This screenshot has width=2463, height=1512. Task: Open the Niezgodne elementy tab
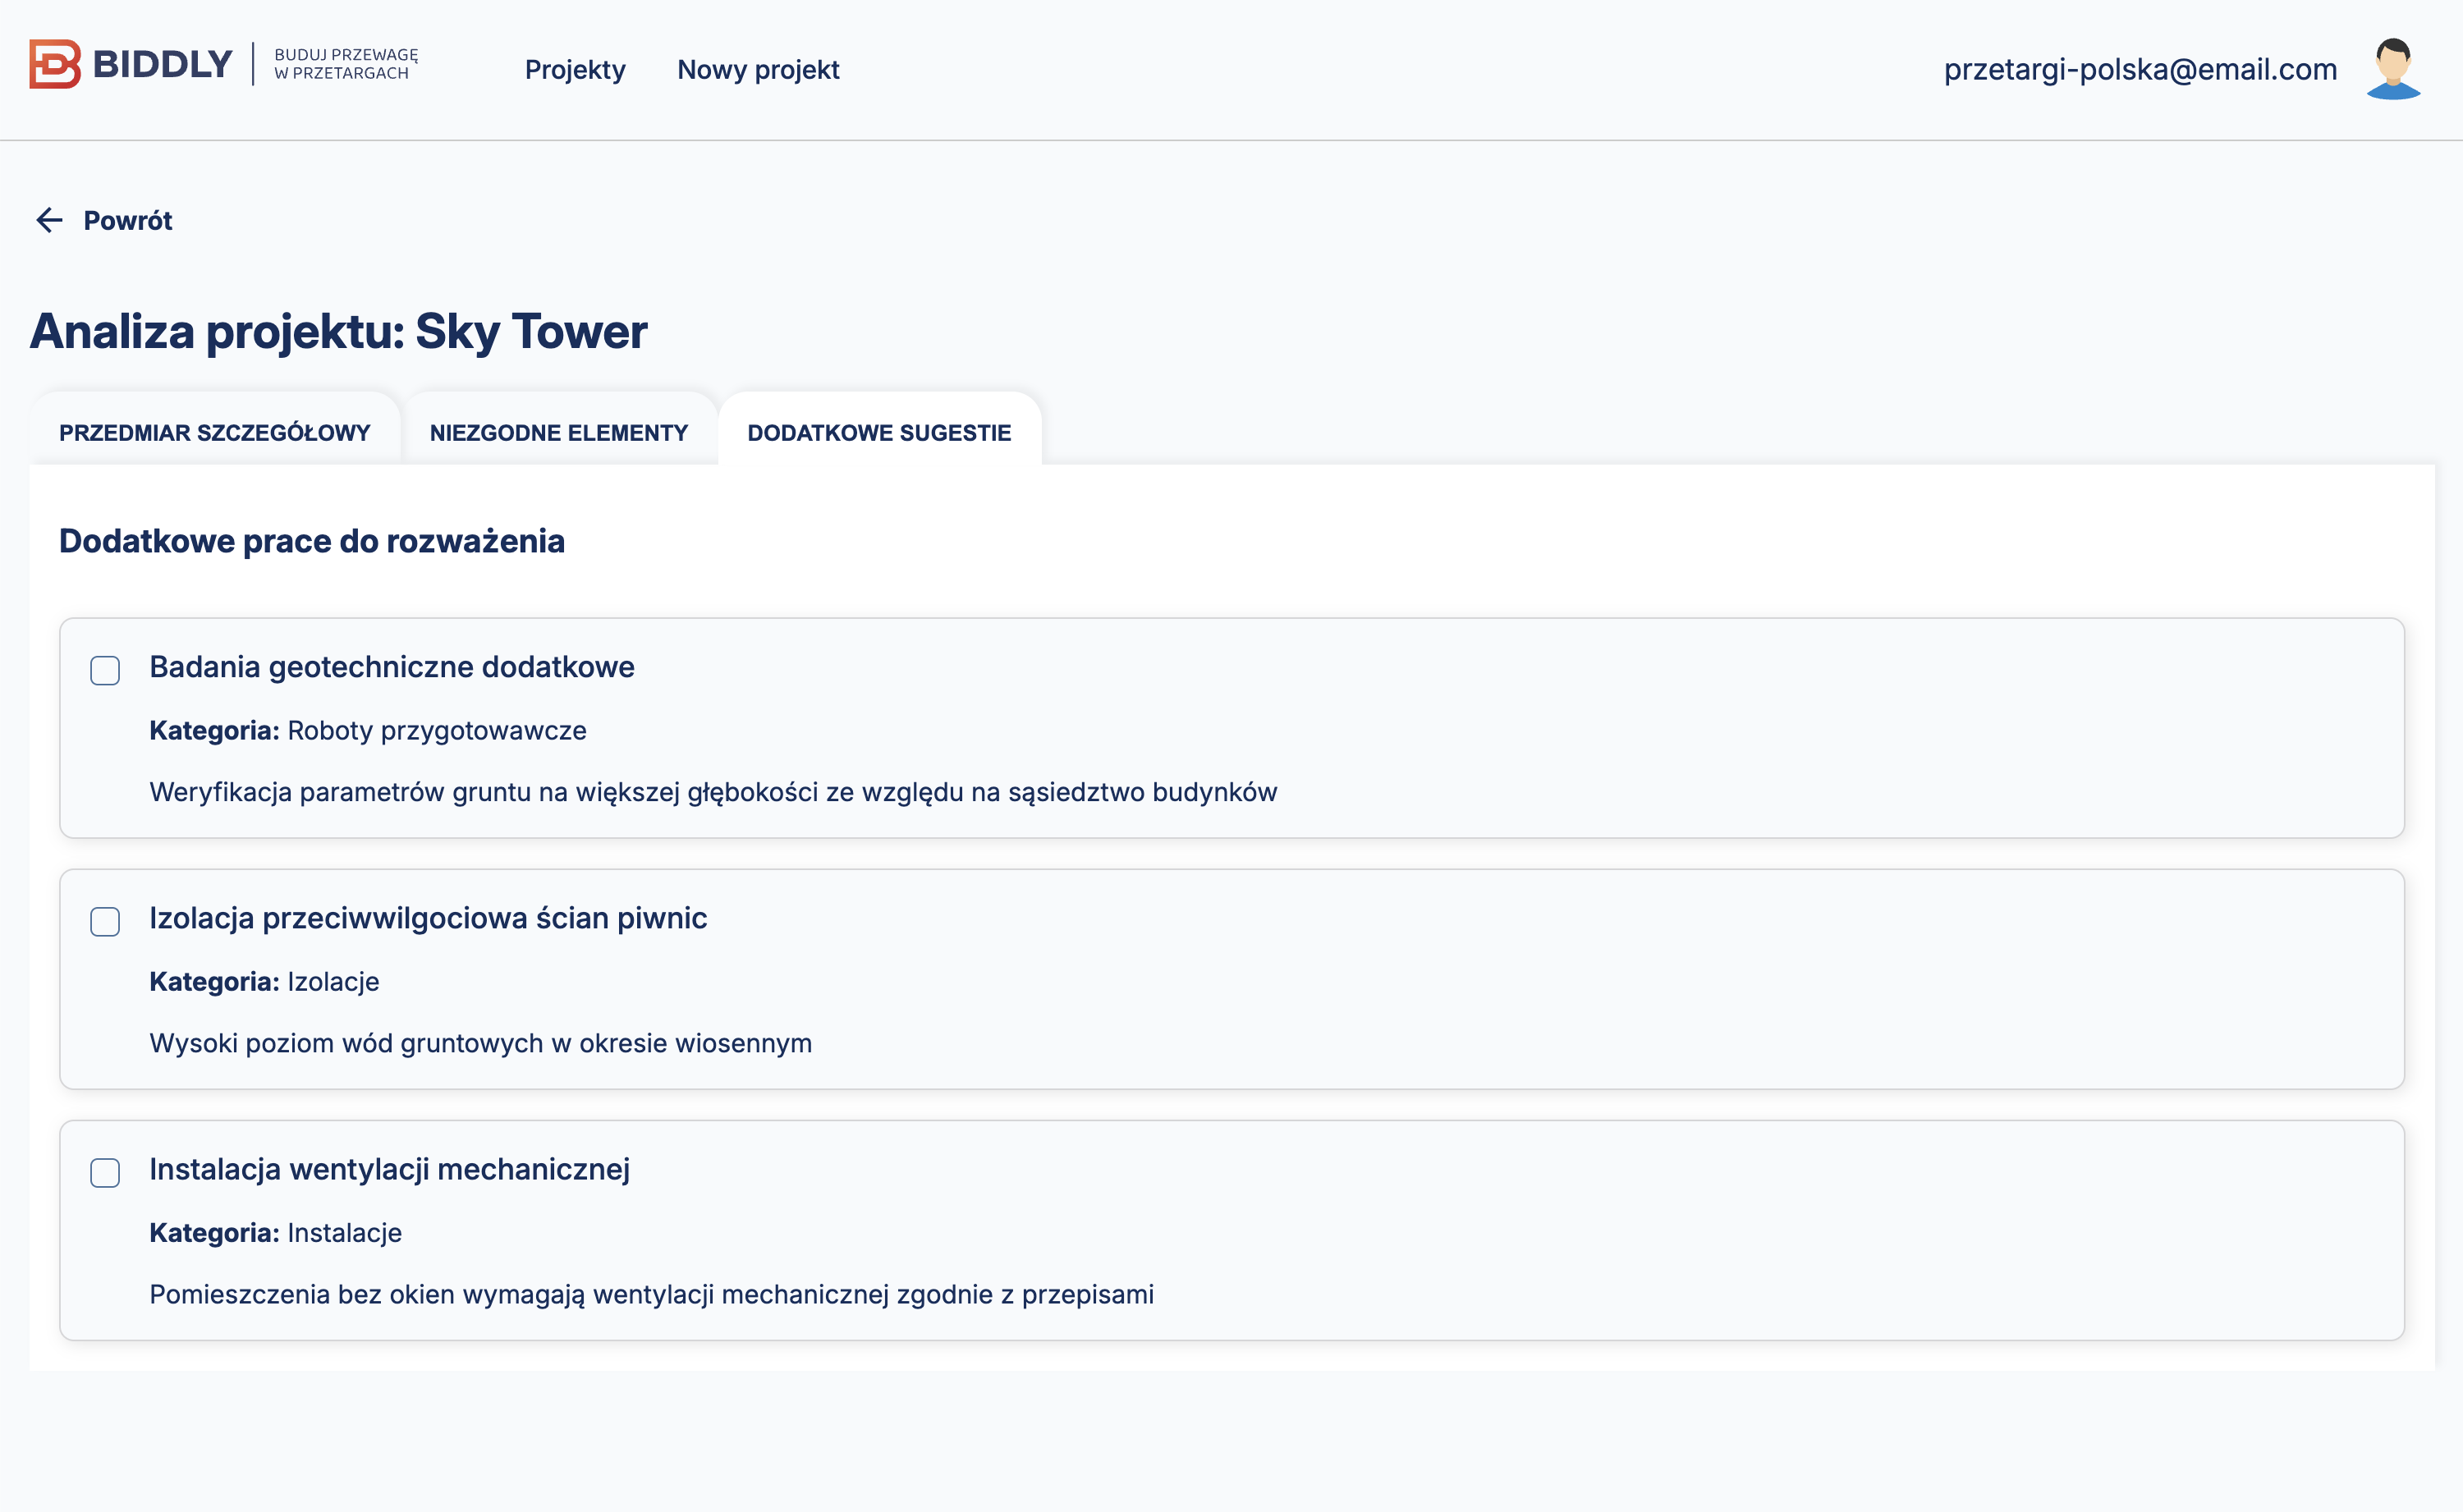pyautogui.click(x=558, y=433)
